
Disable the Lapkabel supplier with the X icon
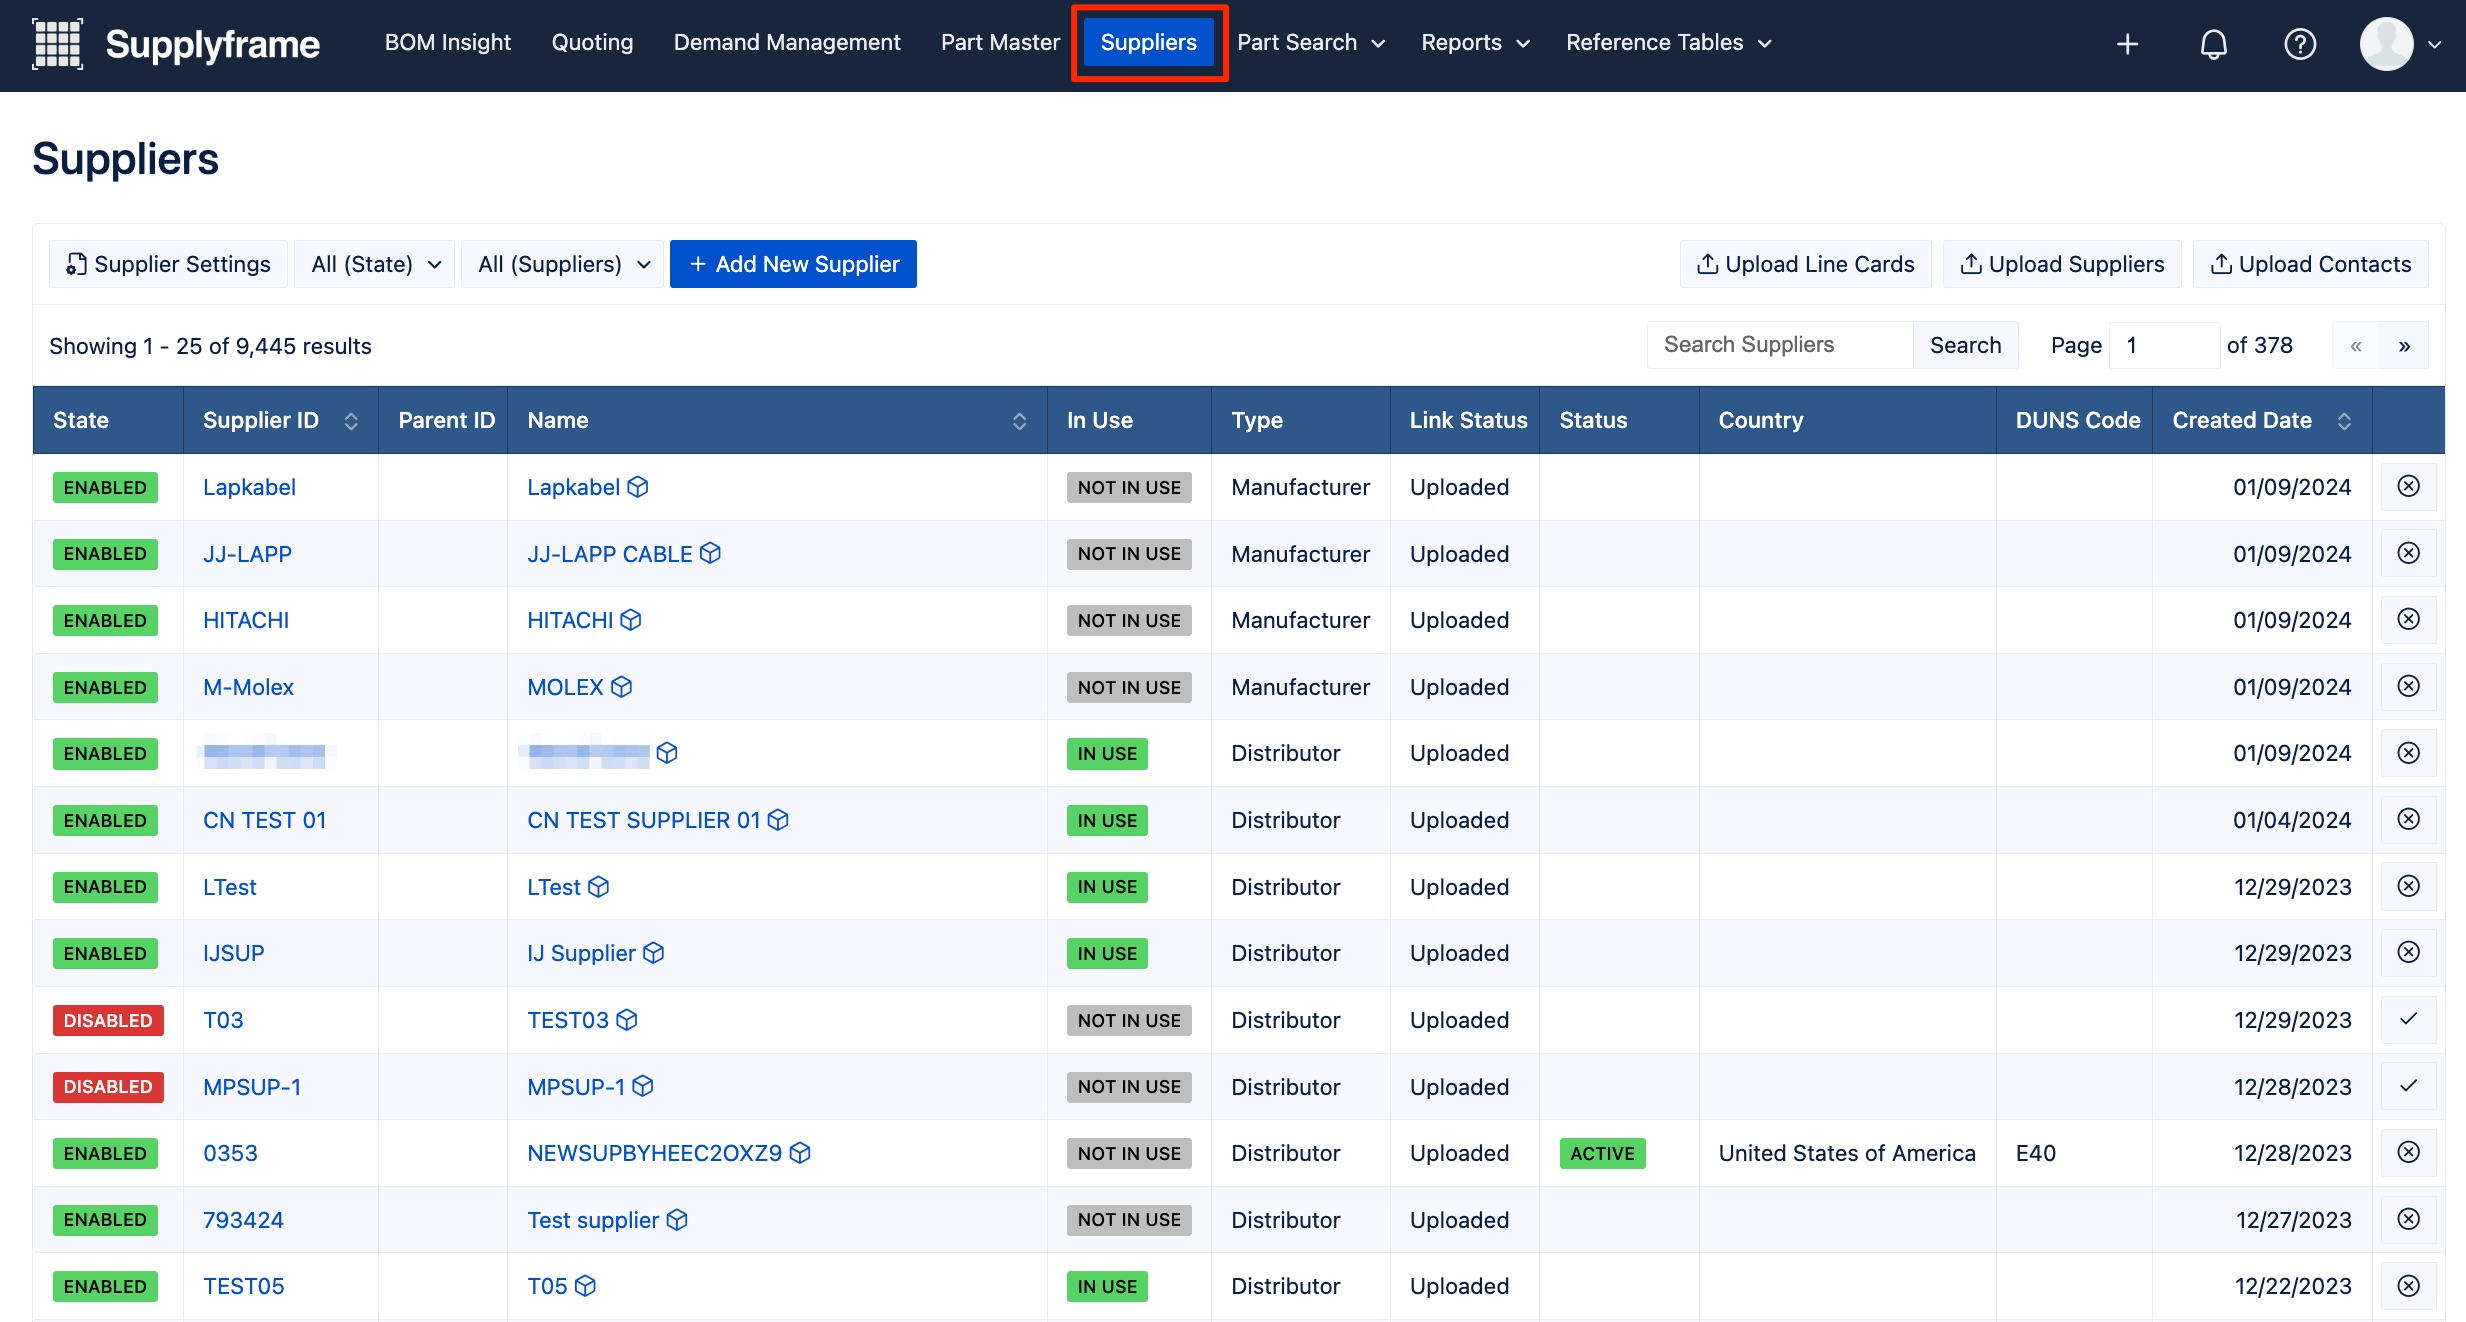[x=2408, y=486]
